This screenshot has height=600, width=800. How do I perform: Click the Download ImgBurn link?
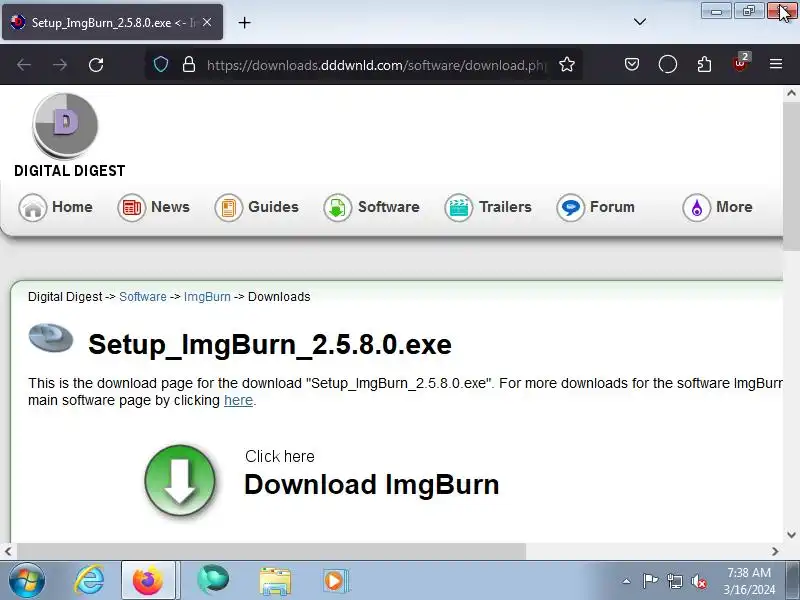[x=371, y=484]
